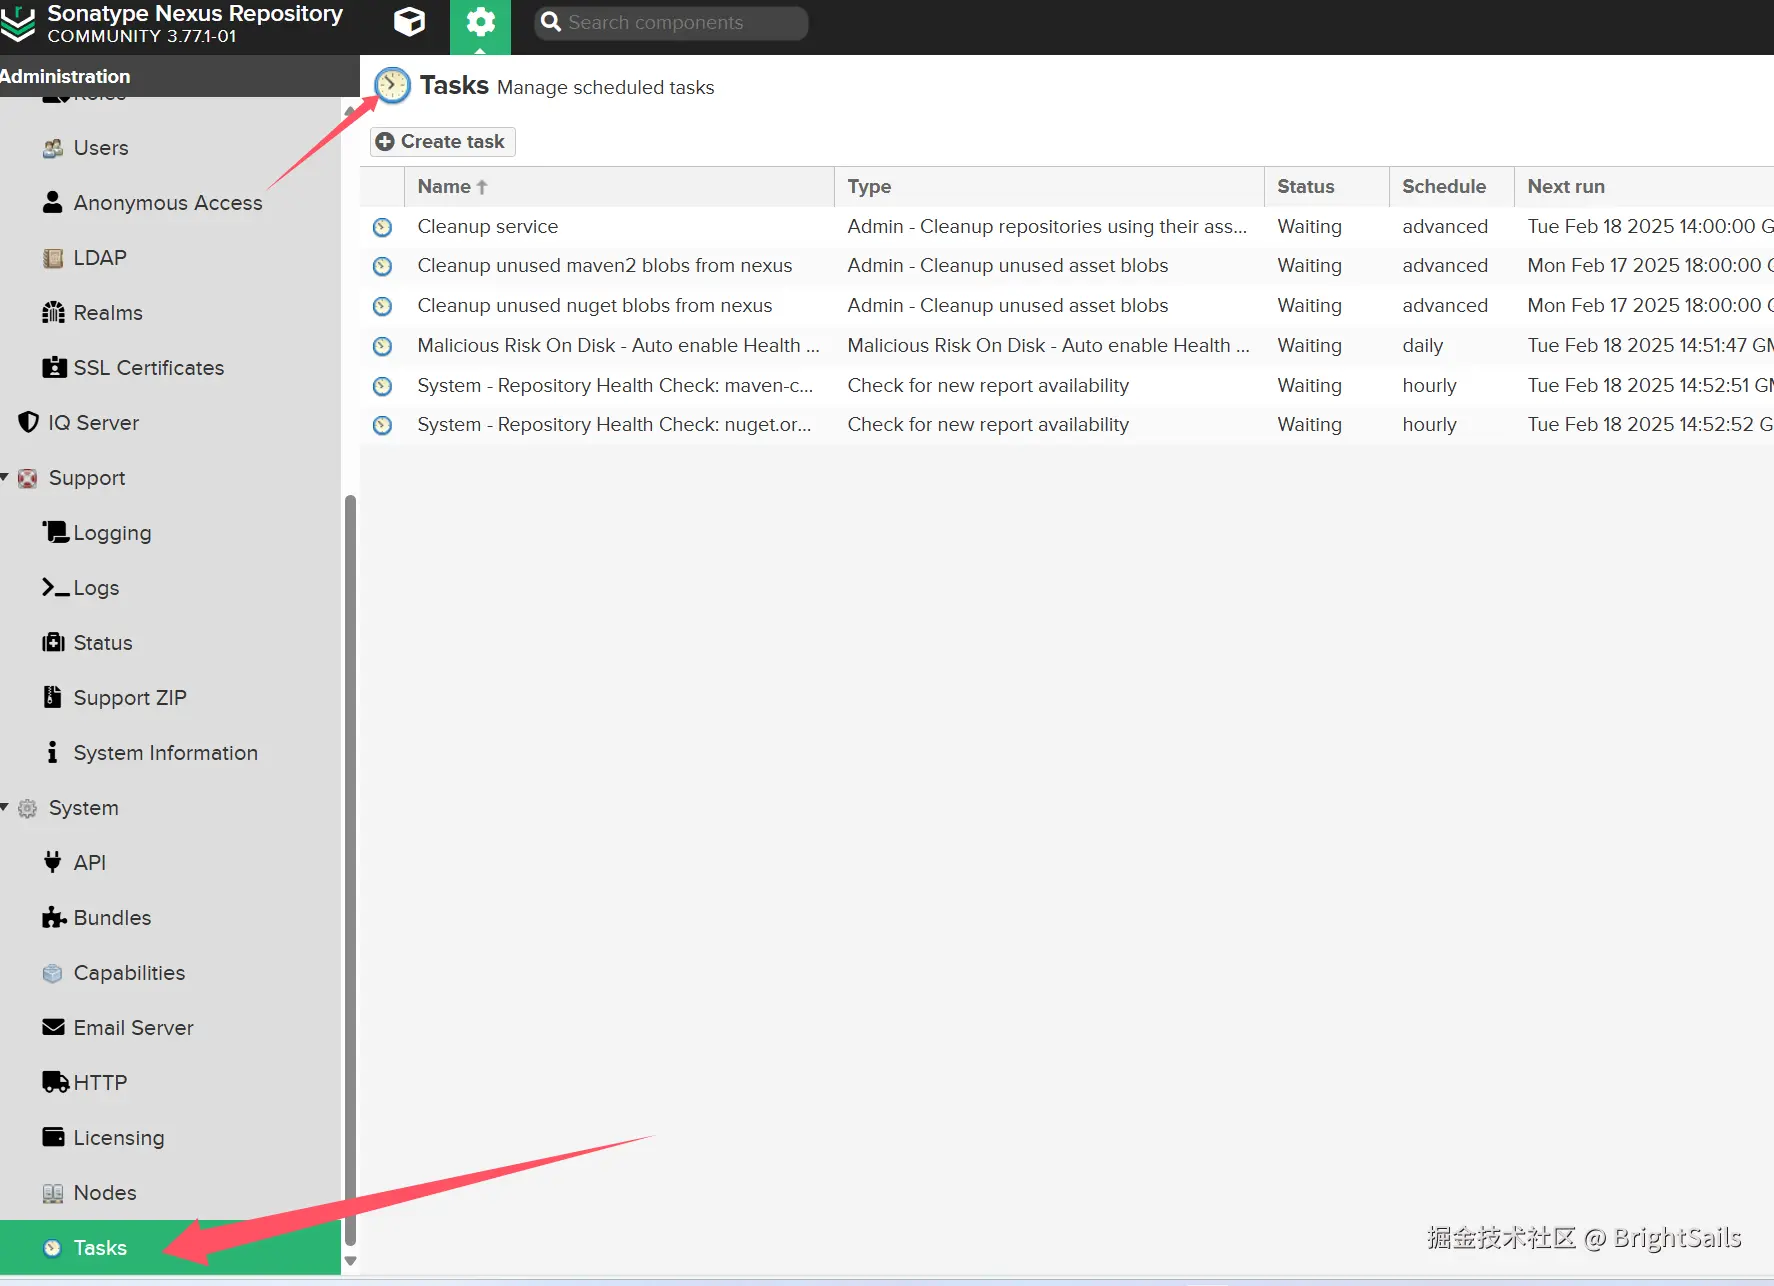Click the Create task button
Viewport: 1774px width, 1286px height.
pos(442,142)
